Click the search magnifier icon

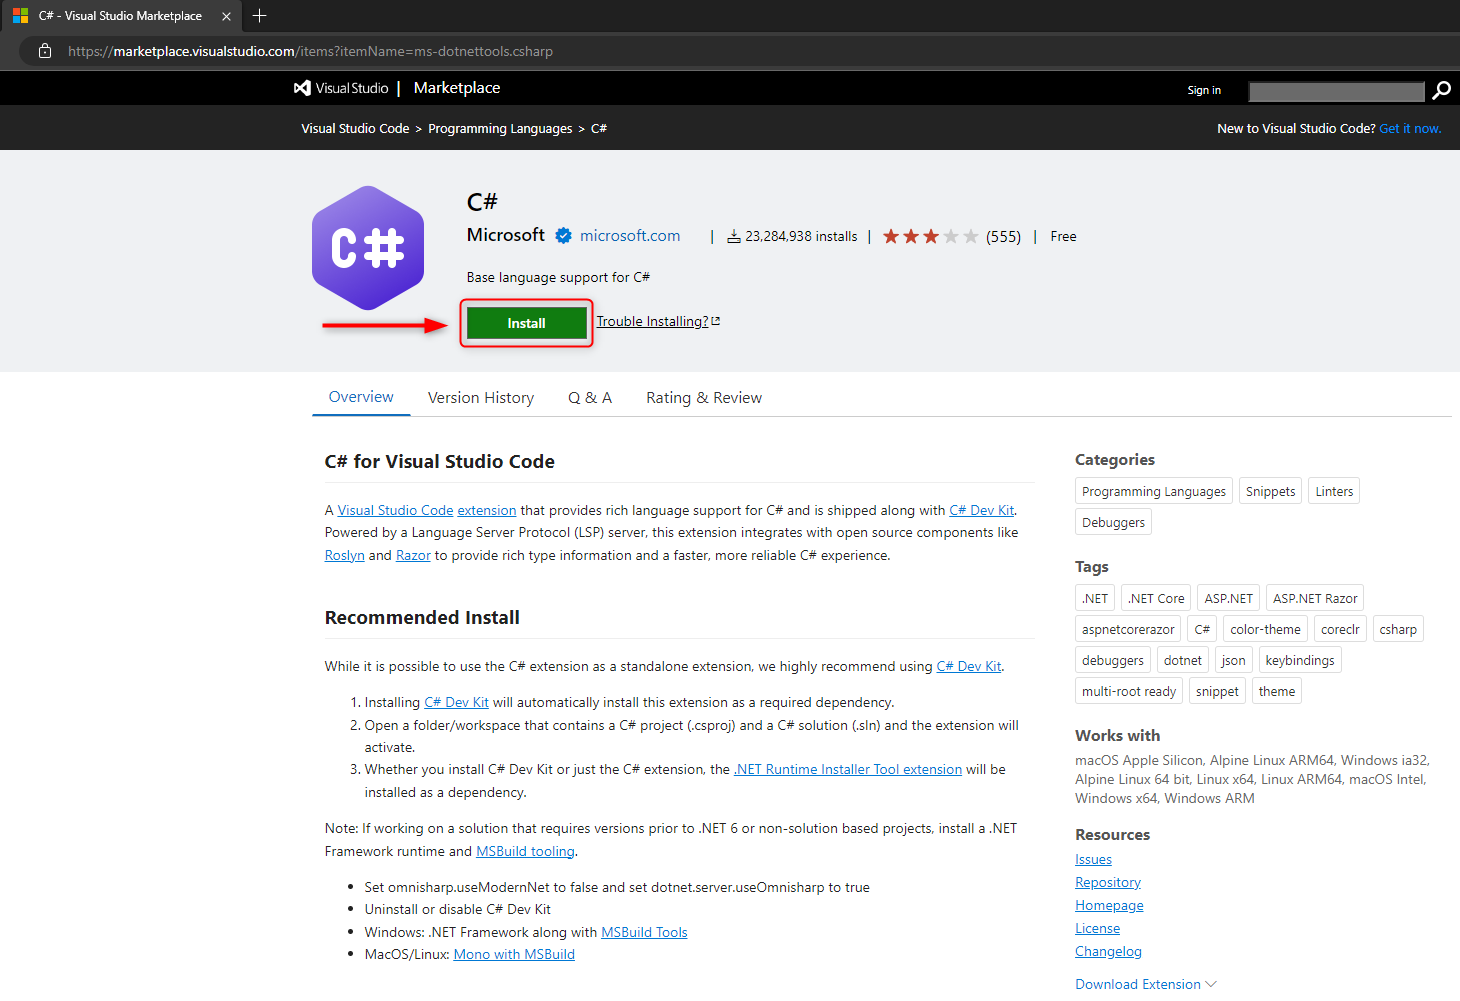[1441, 91]
